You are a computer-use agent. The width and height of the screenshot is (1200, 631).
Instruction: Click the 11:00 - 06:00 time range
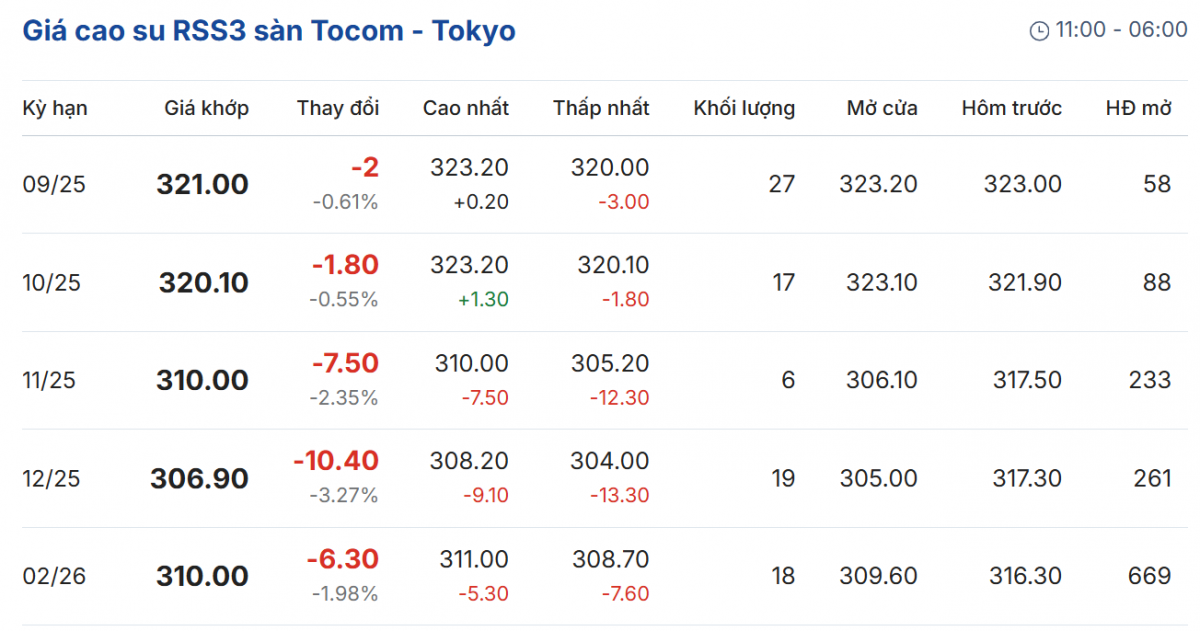tap(1121, 30)
